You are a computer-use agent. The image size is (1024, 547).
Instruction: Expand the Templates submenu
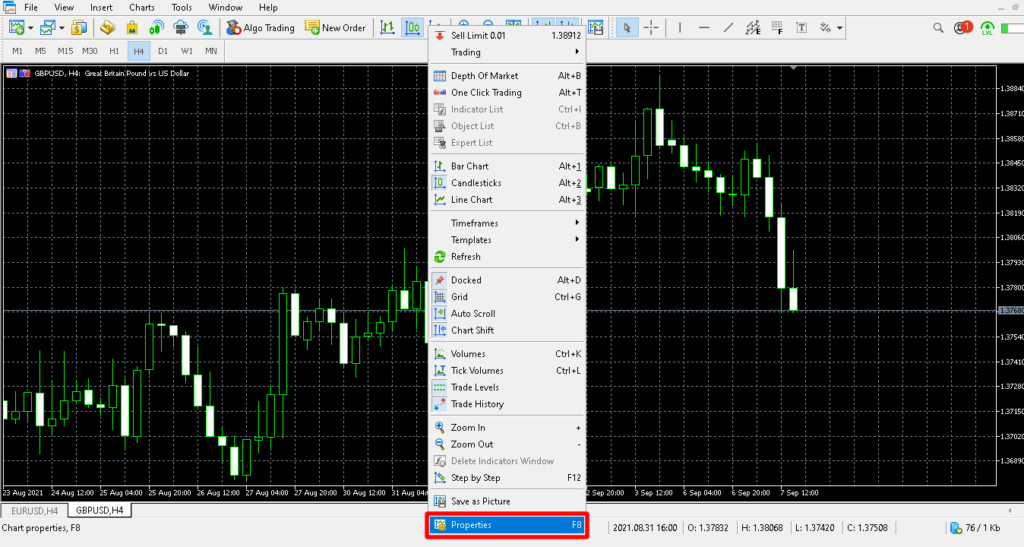coord(507,240)
